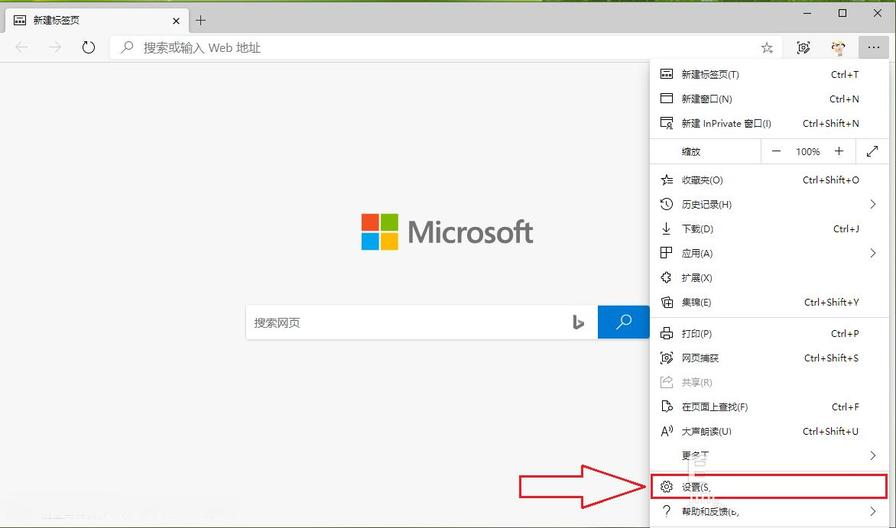Click the browser Forward arrow
Image resolution: width=896 pixels, height=528 pixels.
[55, 47]
